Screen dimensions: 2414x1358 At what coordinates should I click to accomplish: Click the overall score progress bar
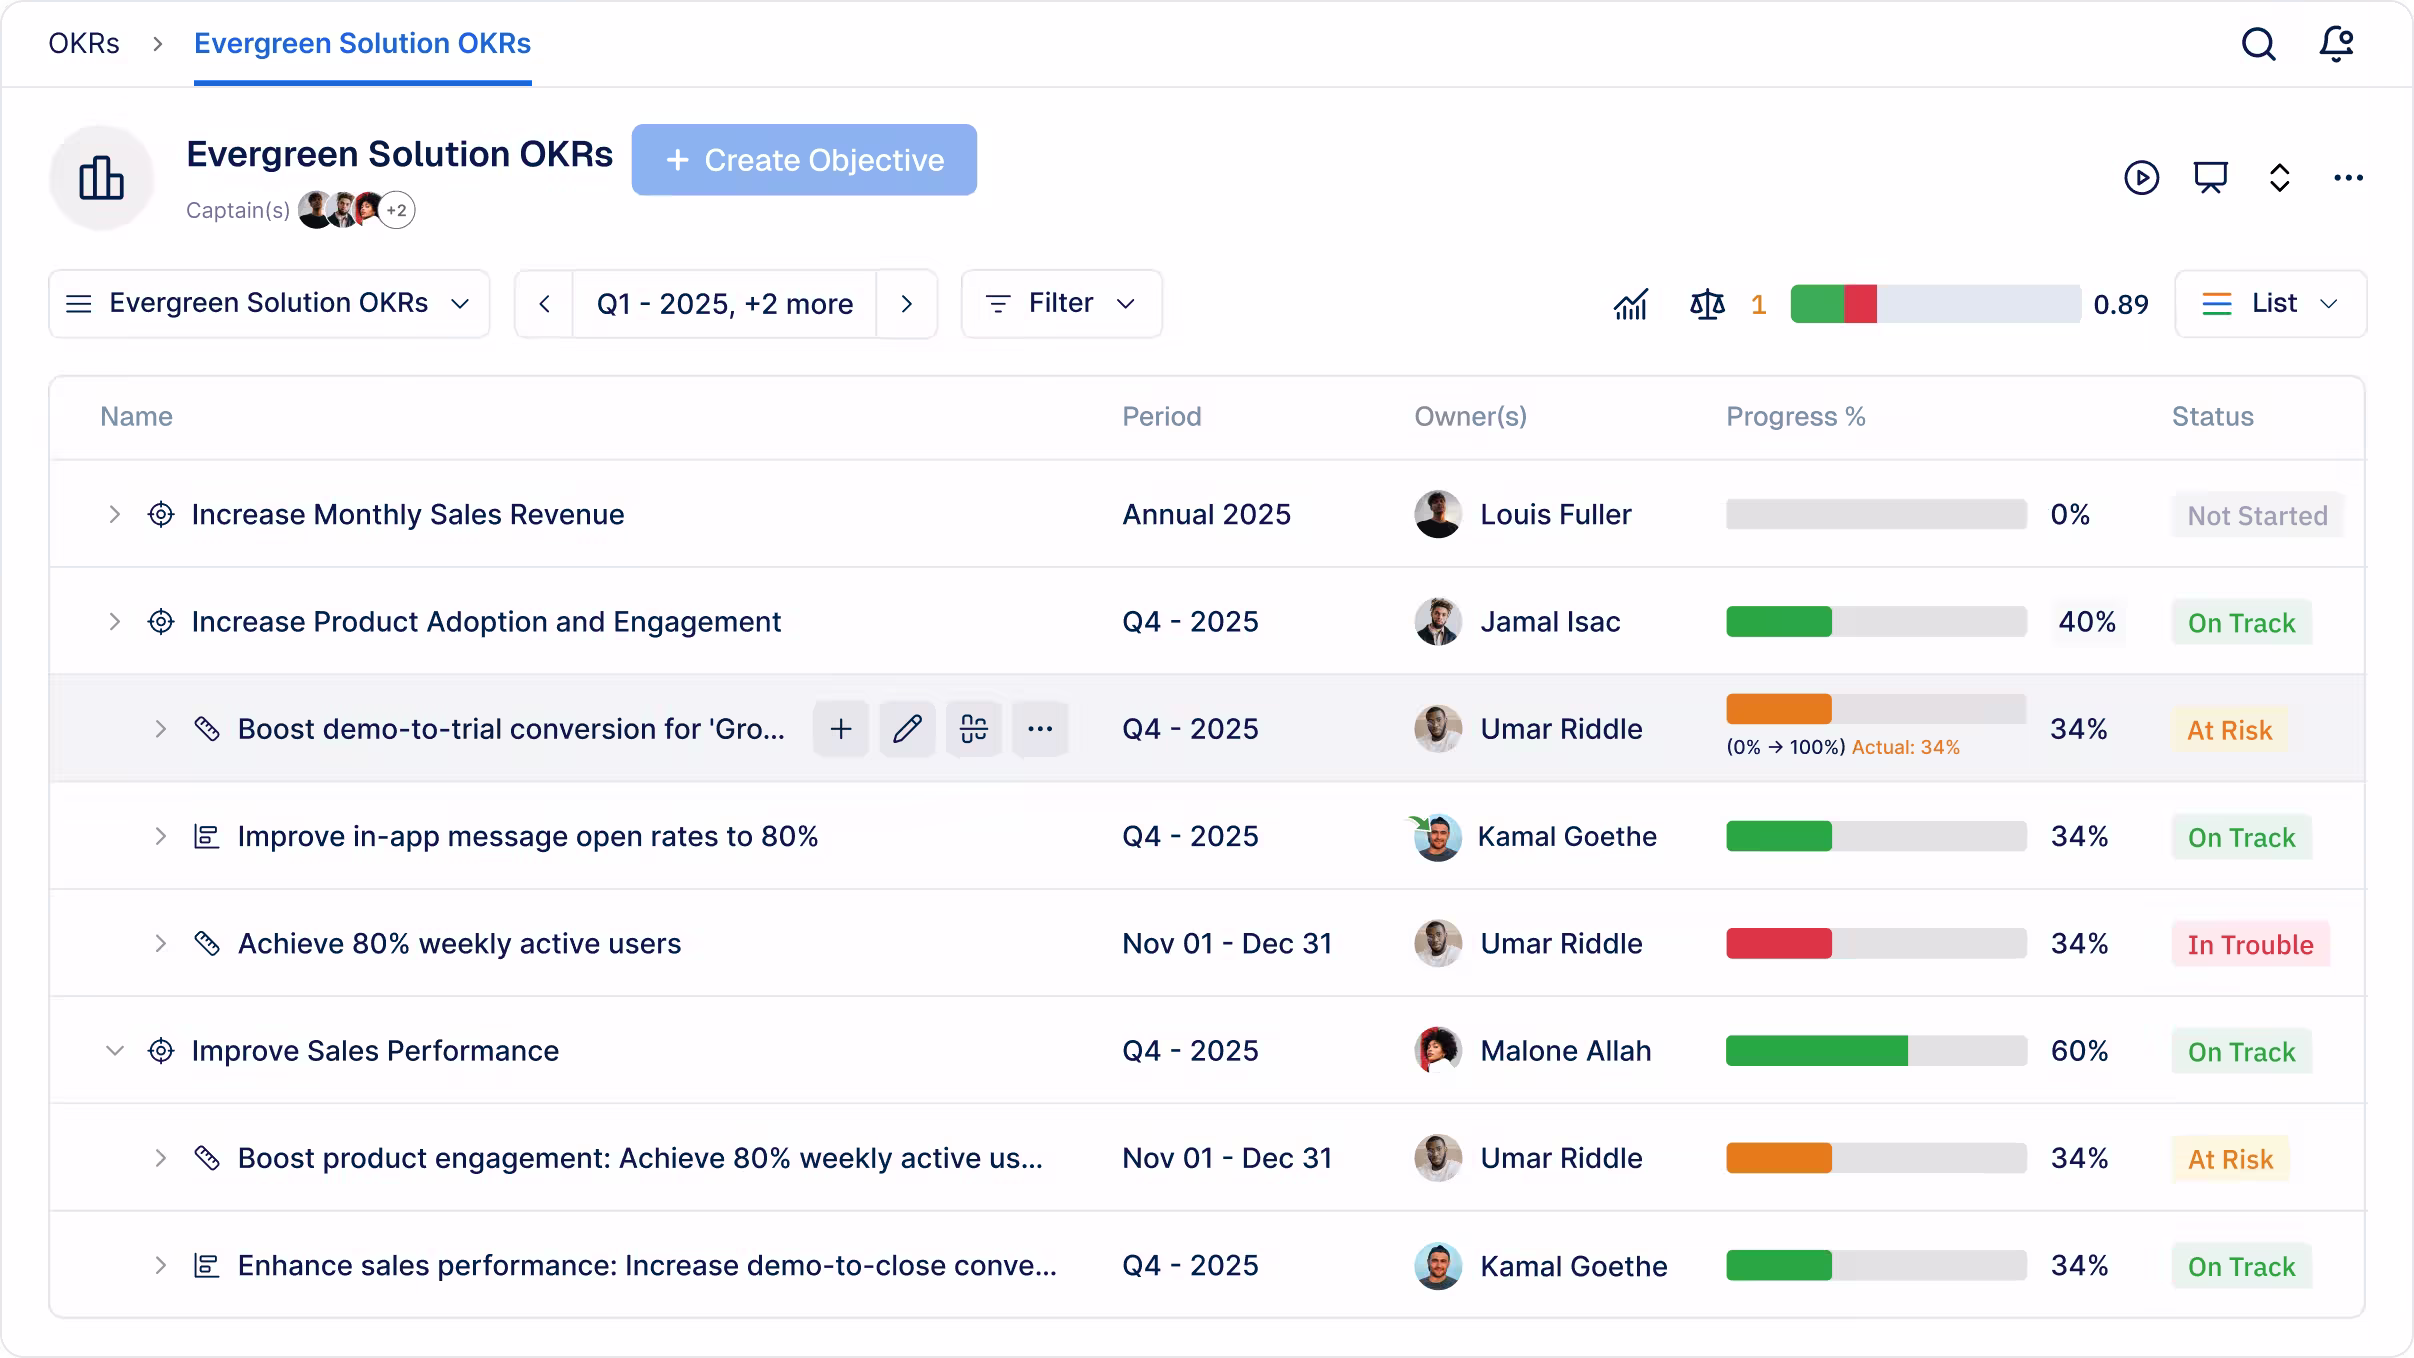tap(1935, 304)
